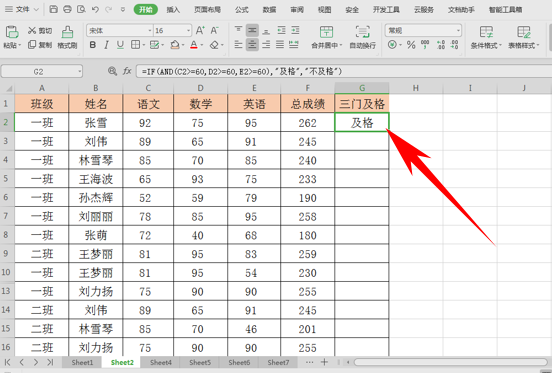
Task: Toggle vertical middle alignment
Action: click(252, 31)
